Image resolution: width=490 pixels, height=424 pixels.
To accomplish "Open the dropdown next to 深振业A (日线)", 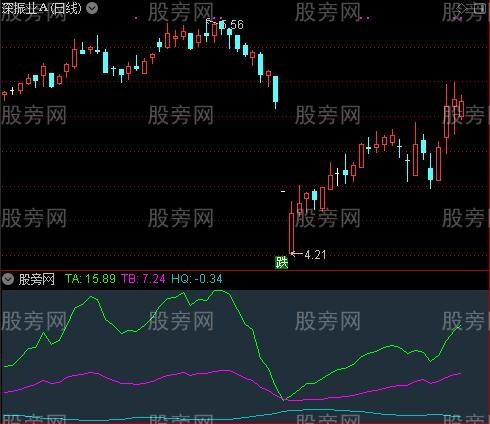I will (92, 8).
